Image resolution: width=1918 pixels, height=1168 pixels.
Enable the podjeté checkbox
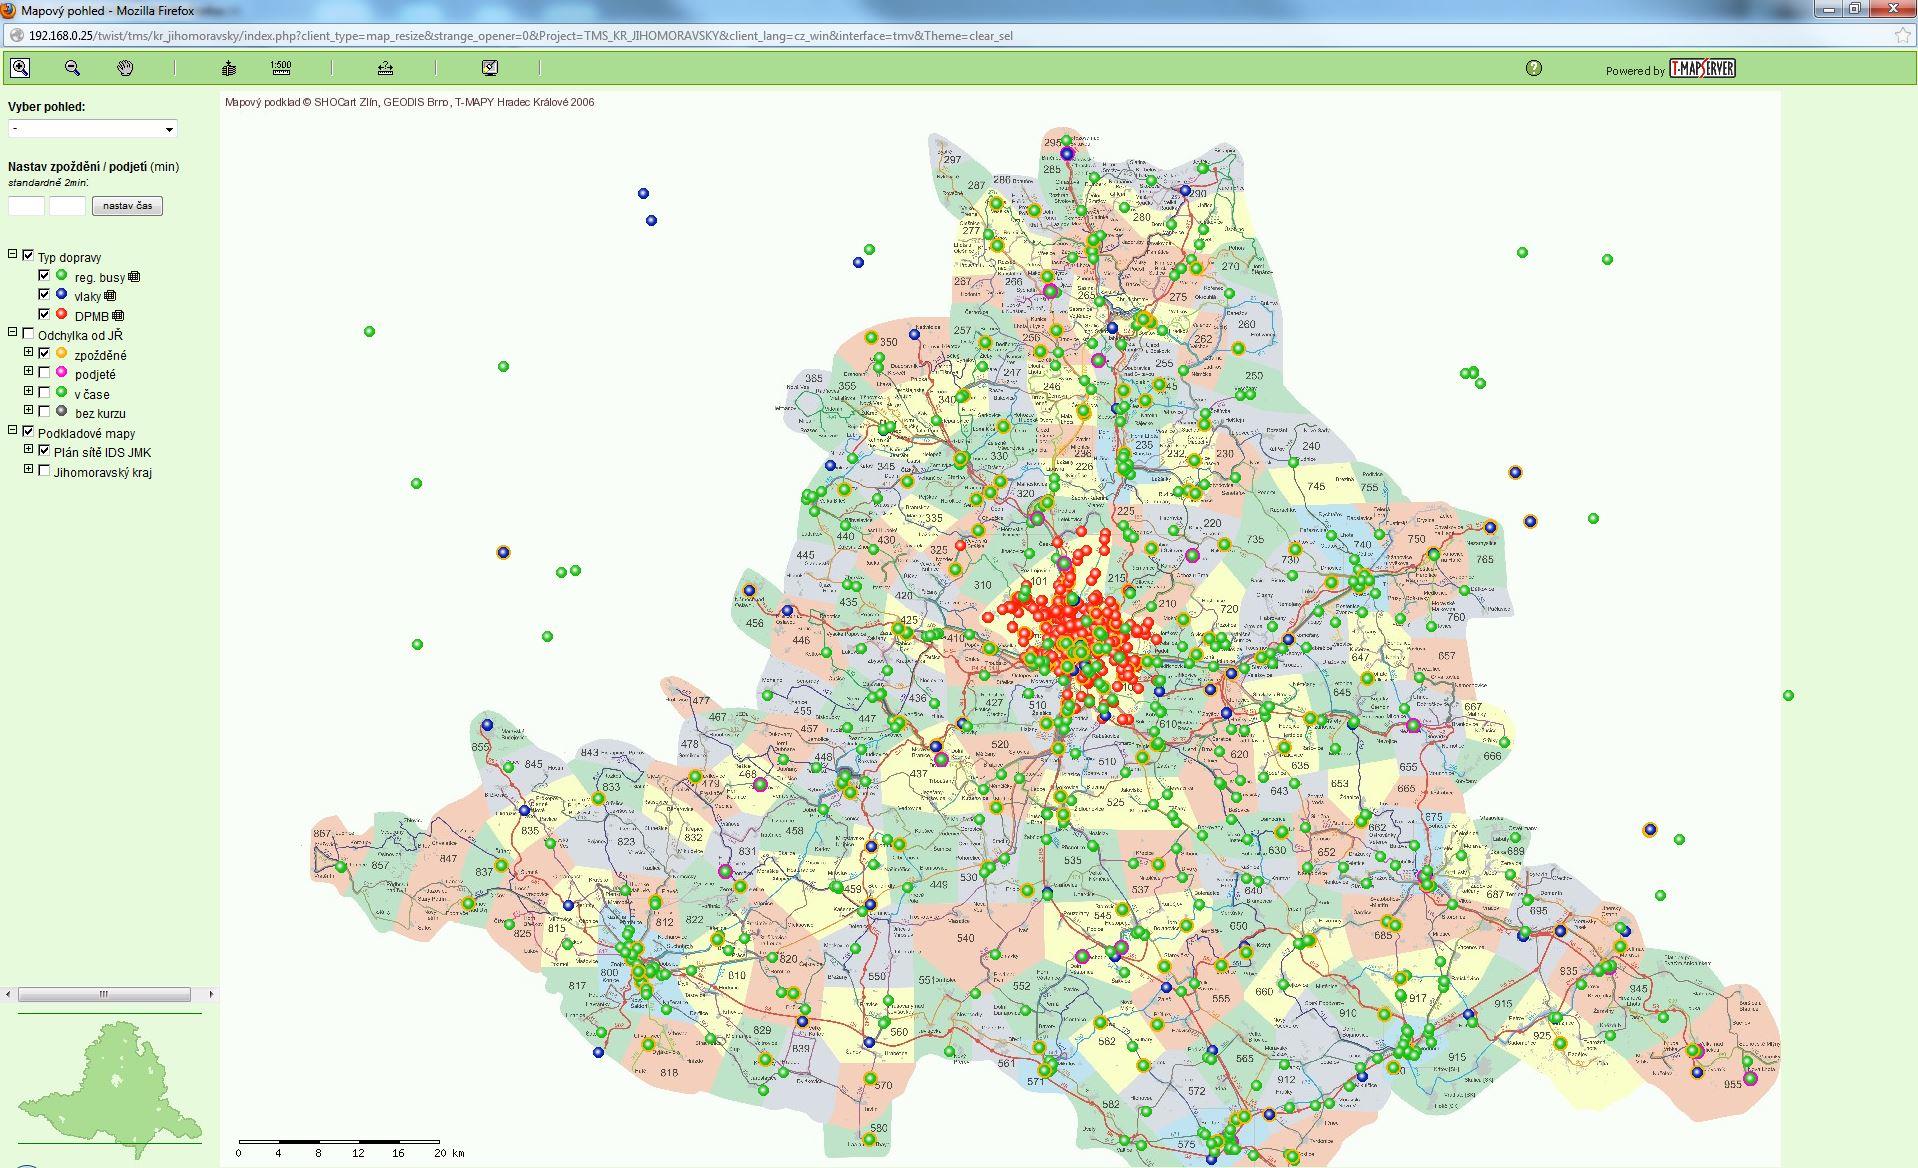point(44,372)
